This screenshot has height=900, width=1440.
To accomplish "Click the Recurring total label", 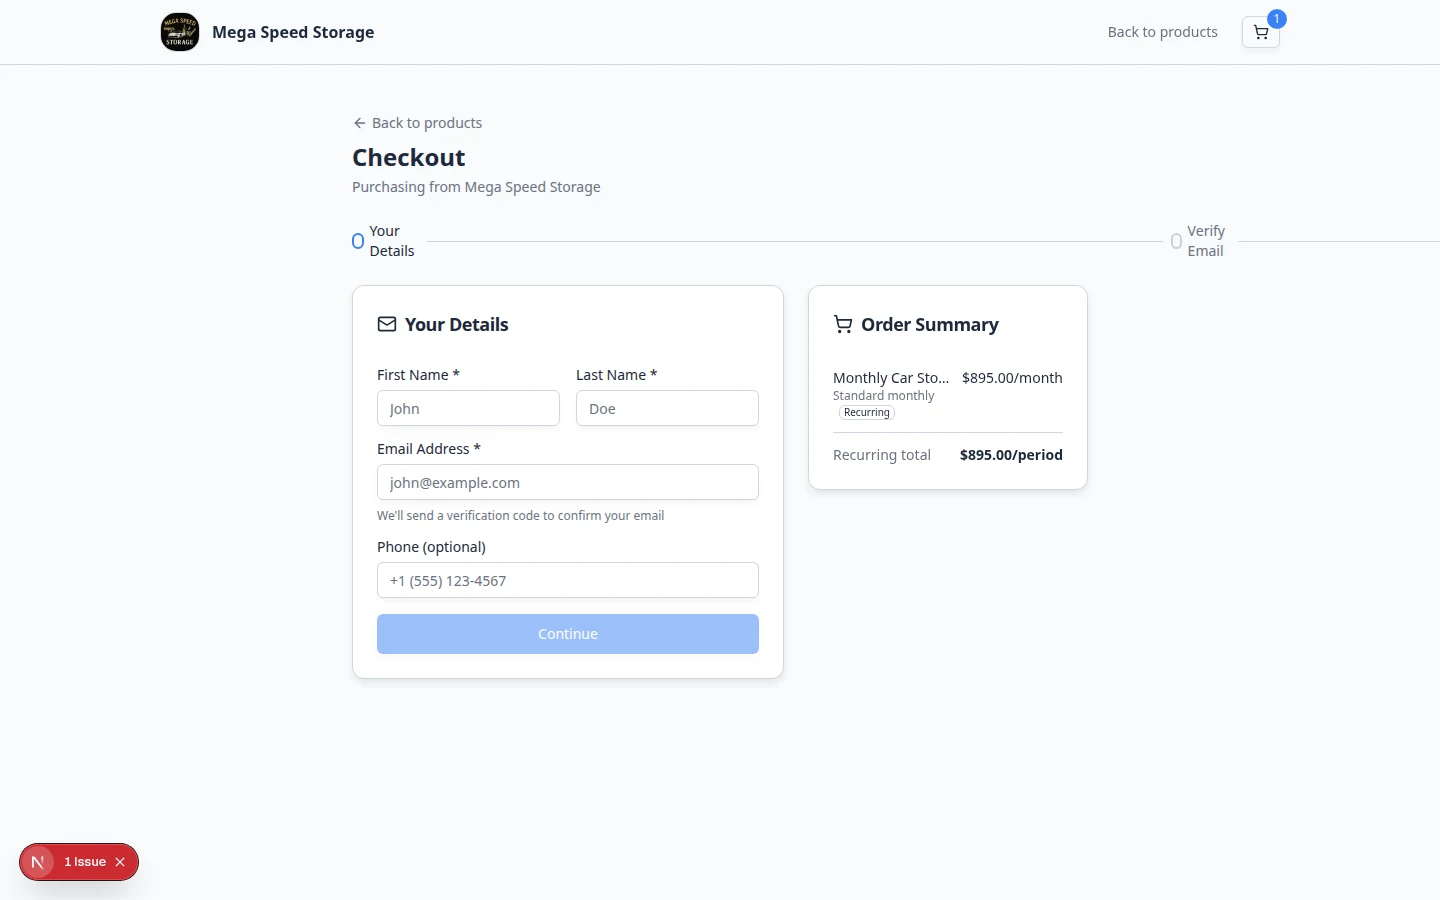I will click(882, 455).
